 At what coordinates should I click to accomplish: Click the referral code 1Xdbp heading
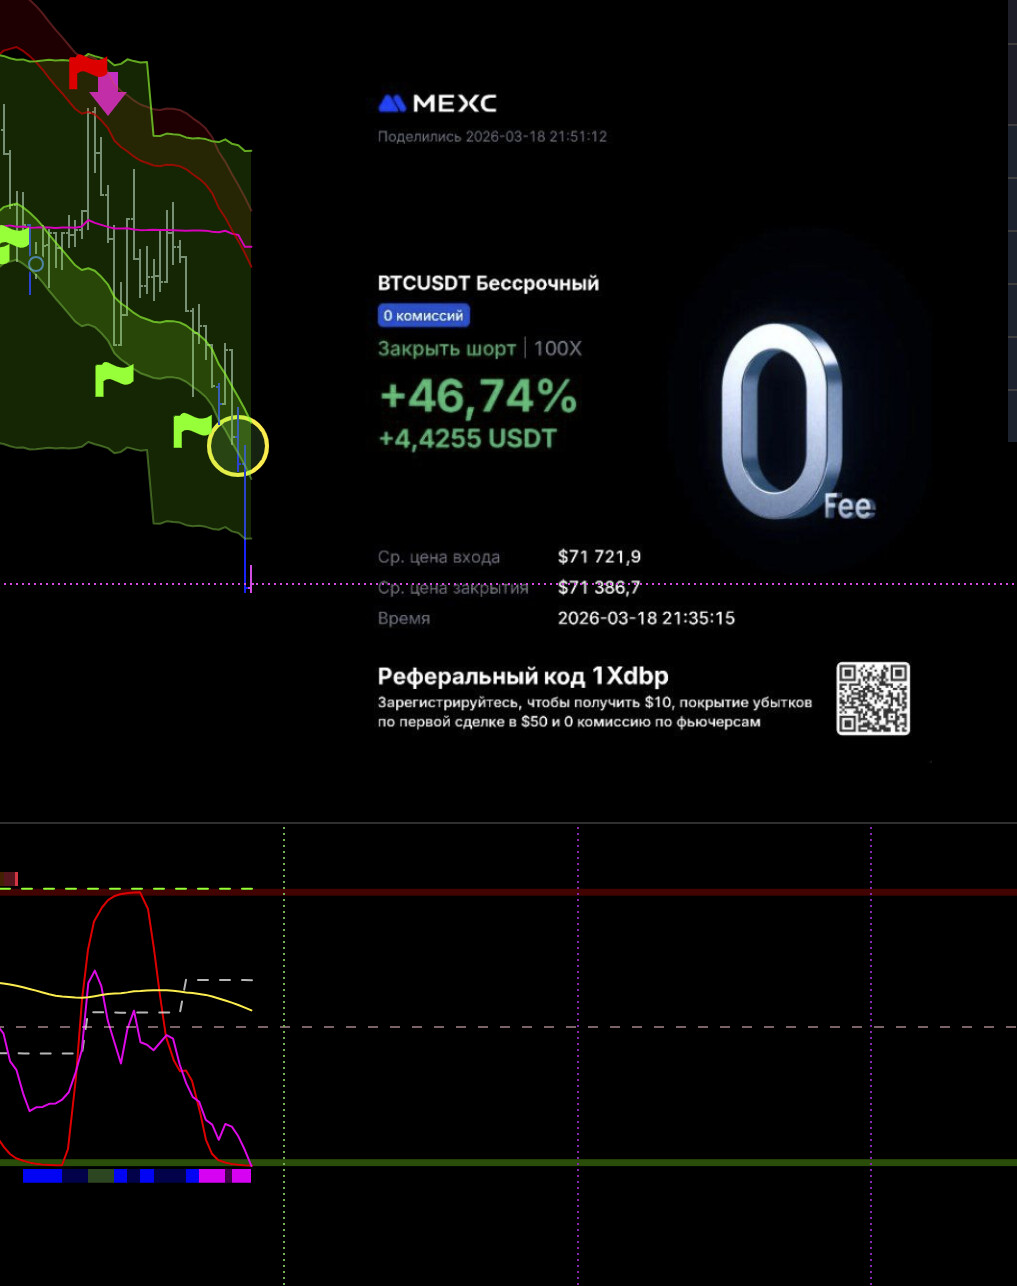click(x=522, y=676)
